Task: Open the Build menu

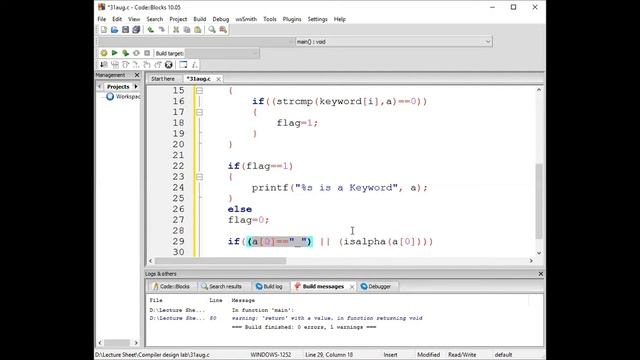Action: pyautogui.click(x=200, y=19)
